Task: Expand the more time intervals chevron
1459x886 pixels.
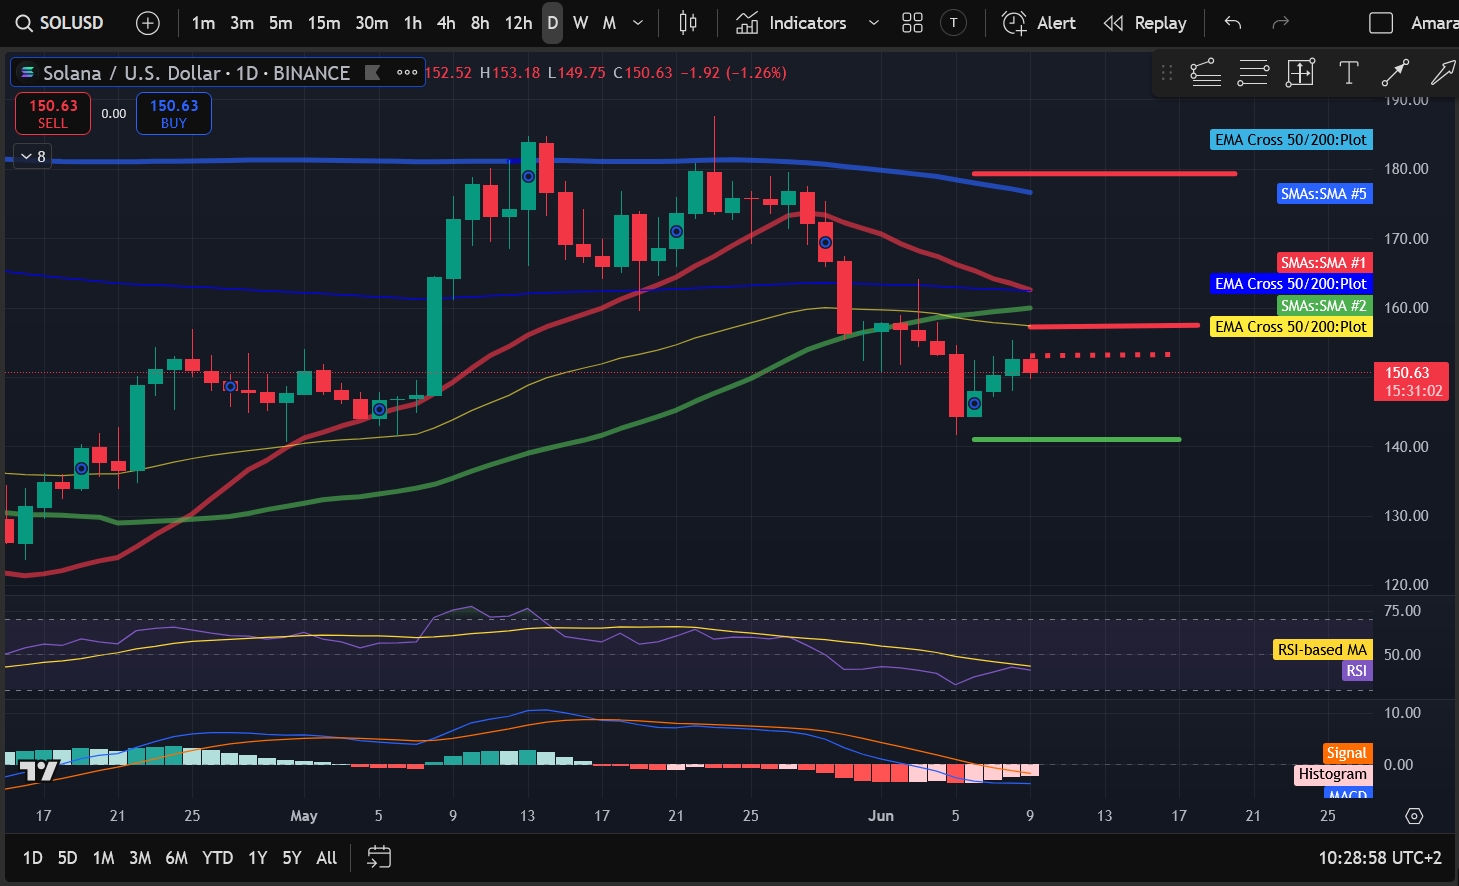Action: (x=638, y=23)
